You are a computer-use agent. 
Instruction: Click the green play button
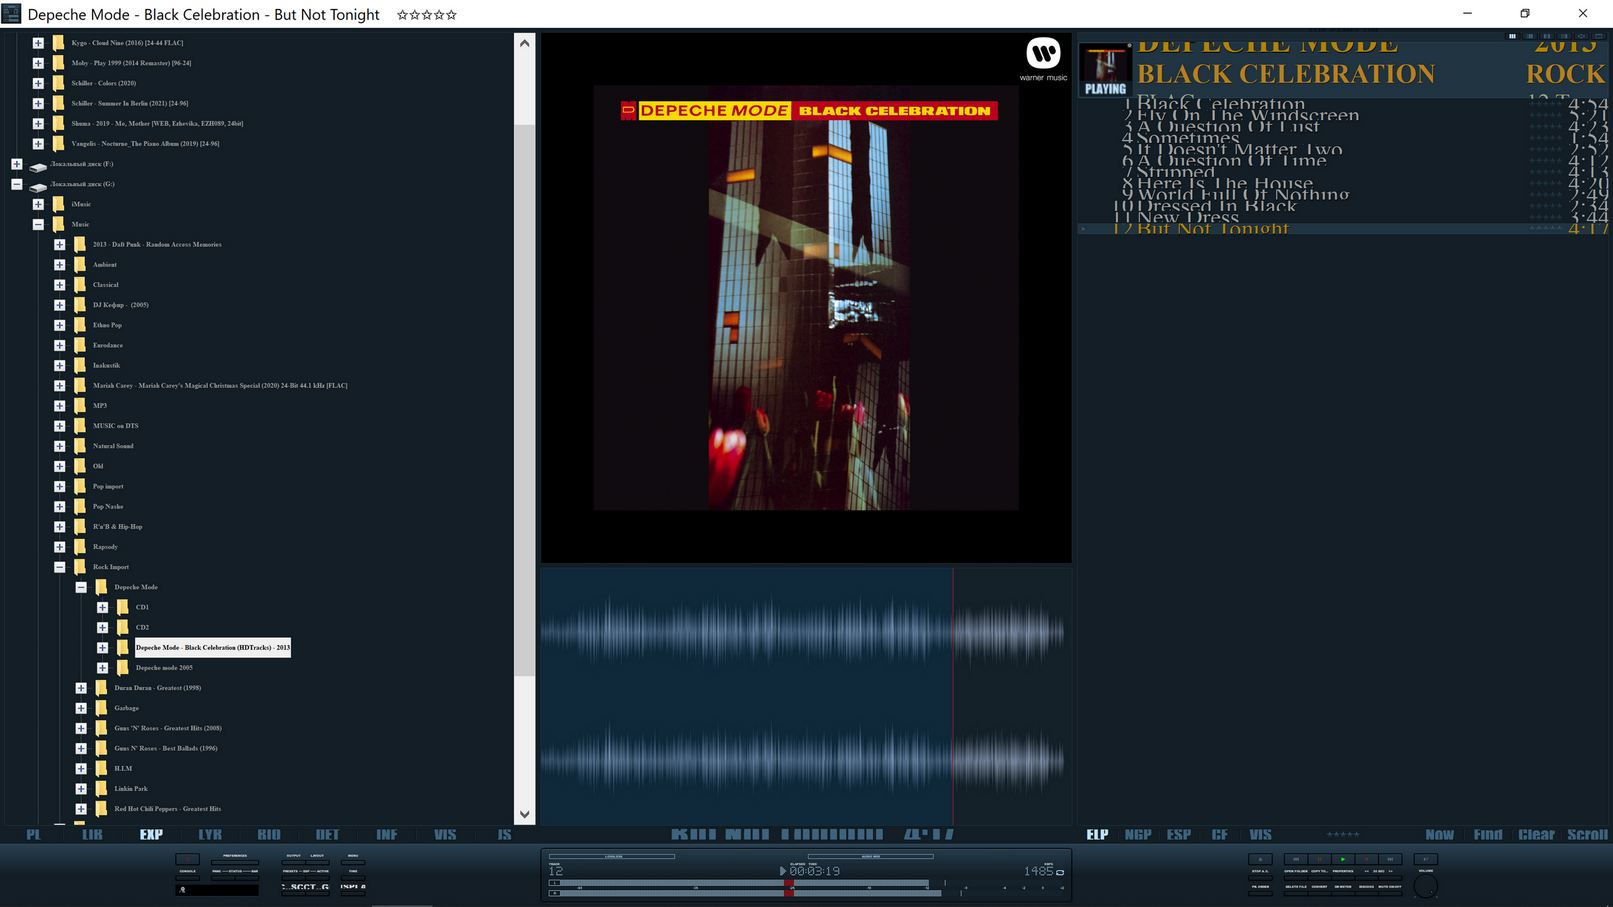pyautogui.click(x=1343, y=859)
